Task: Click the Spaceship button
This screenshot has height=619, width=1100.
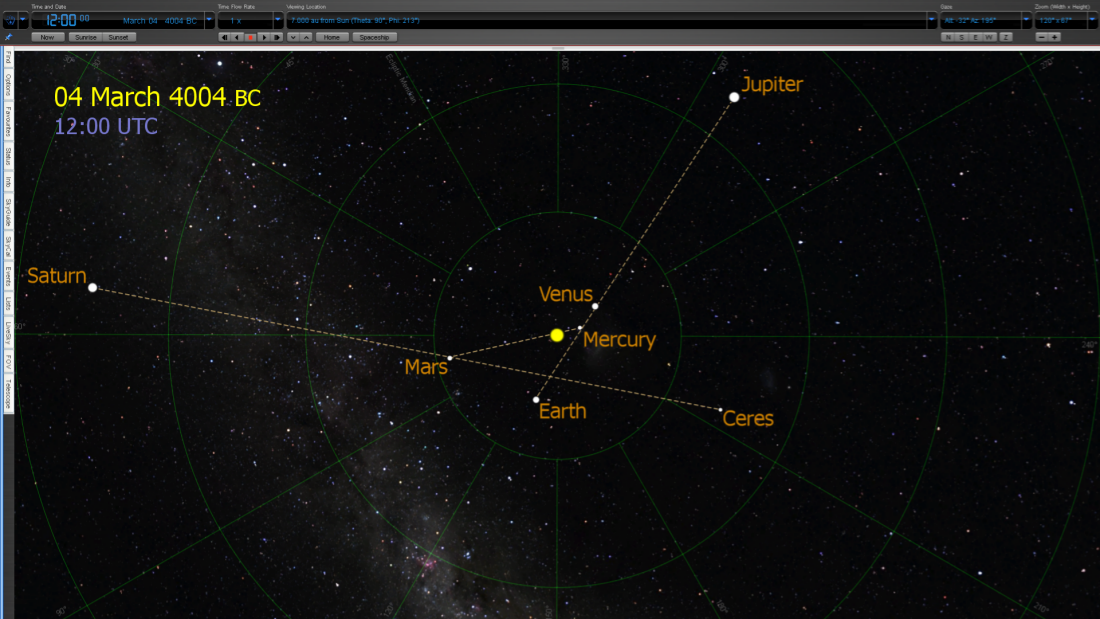Action: click(x=375, y=37)
